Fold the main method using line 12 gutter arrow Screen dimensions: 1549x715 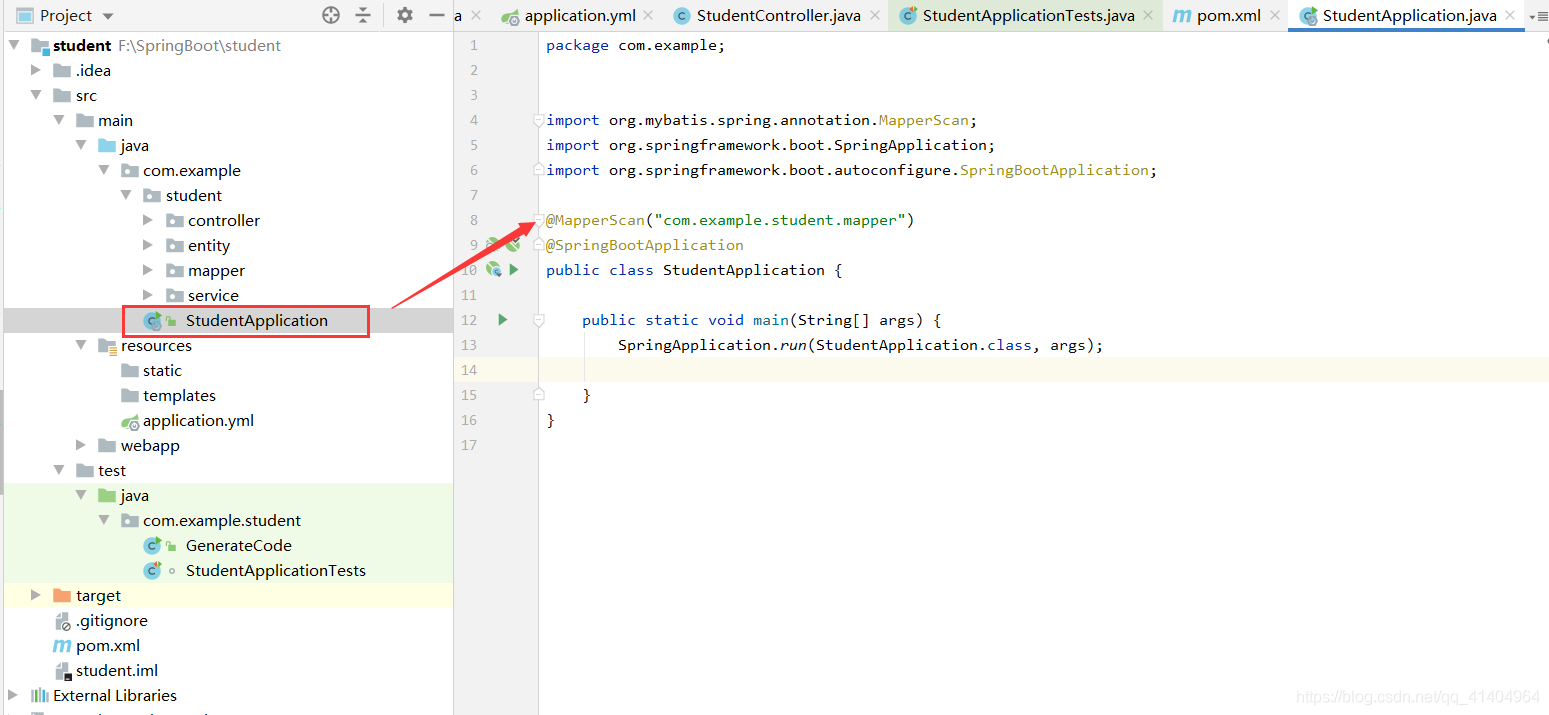pyautogui.click(x=538, y=319)
